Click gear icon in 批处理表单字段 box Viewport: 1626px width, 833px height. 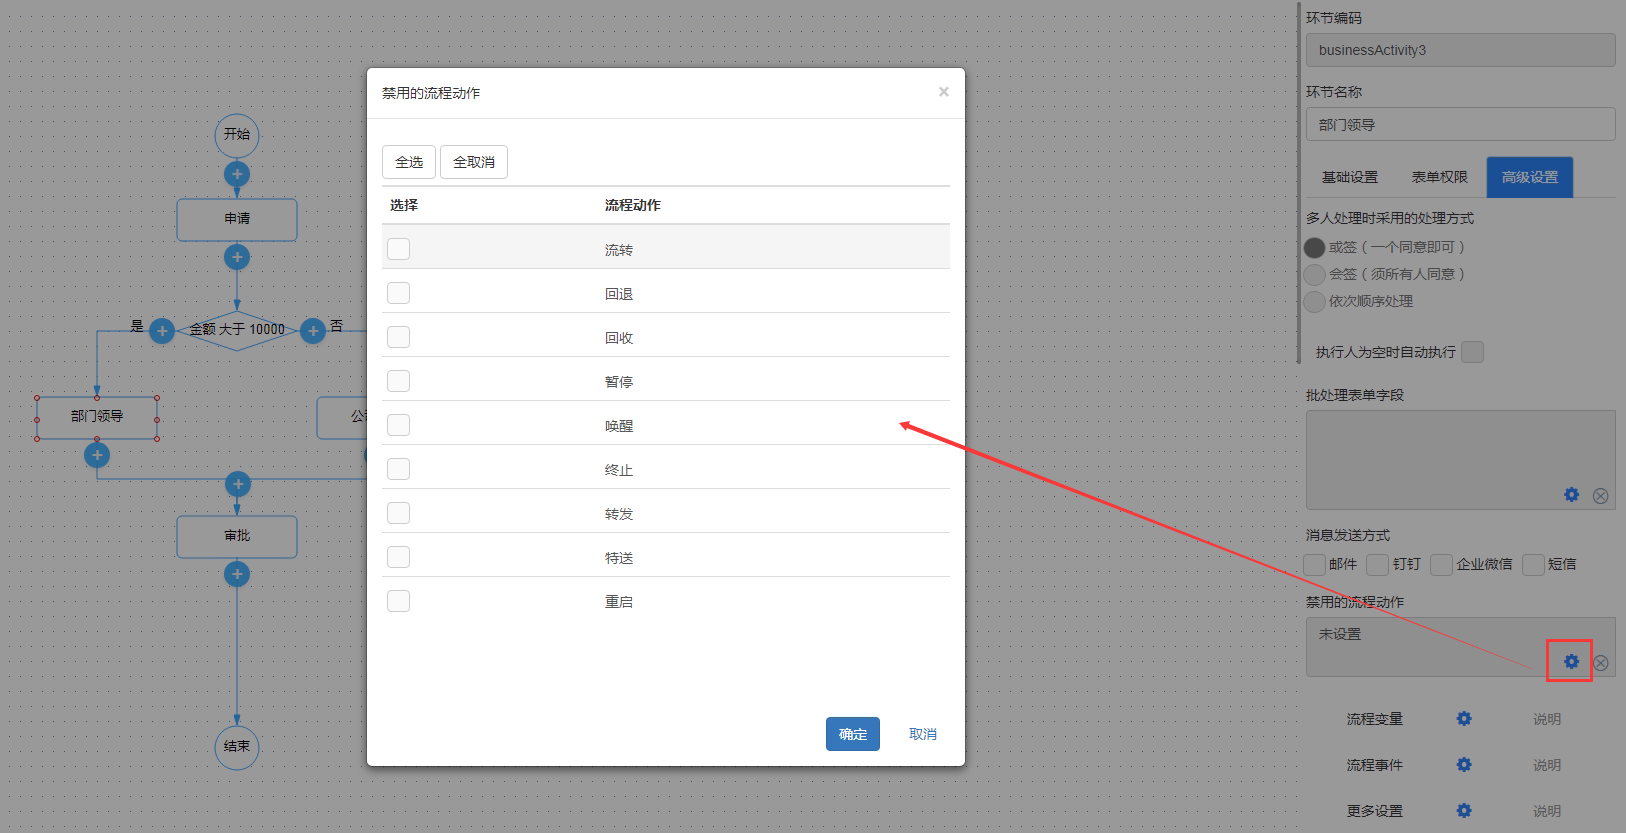(1571, 495)
